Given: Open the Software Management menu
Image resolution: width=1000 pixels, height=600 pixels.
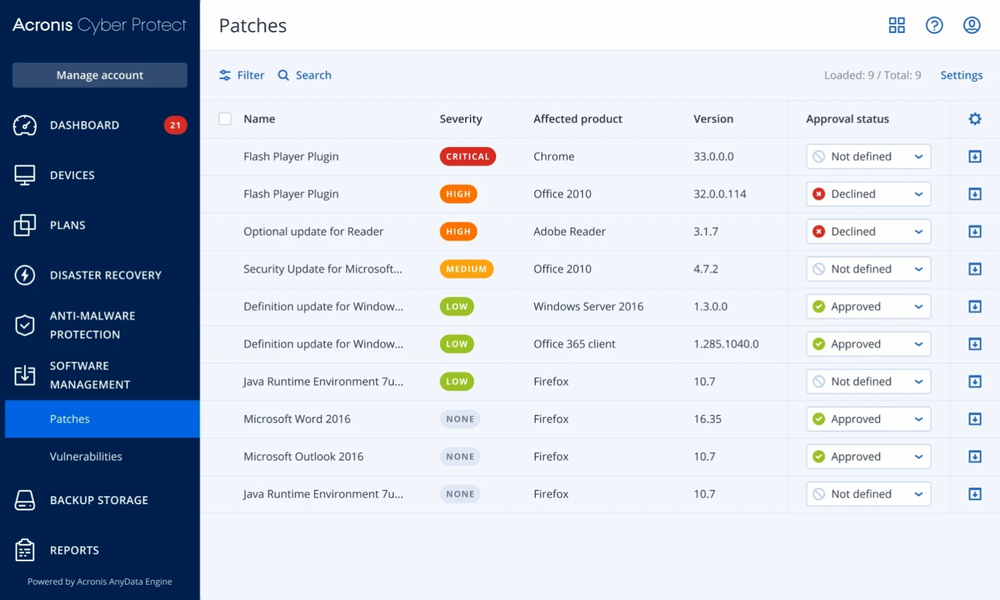Looking at the screenshot, I should point(100,376).
